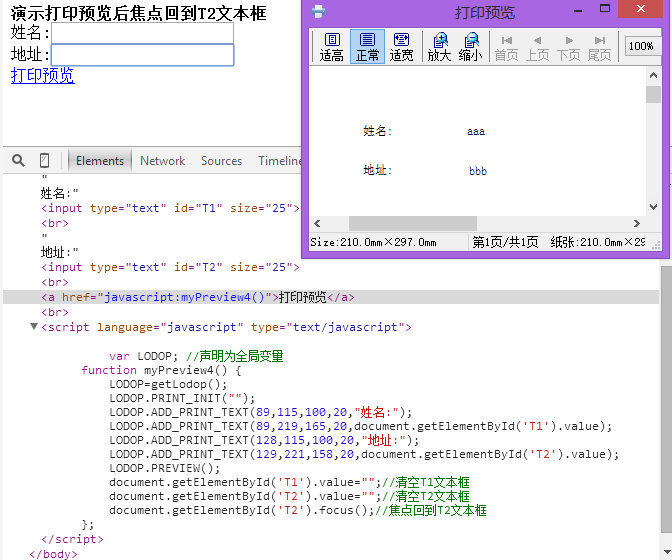This screenshot has height=560, width=672.
Task: Go to 首页 first page button
Action: point(507,48)
